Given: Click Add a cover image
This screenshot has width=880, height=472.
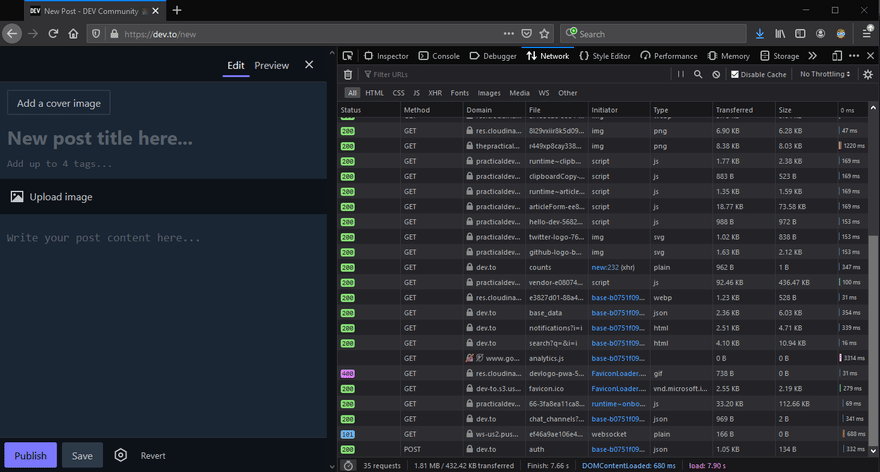Looking at the screenshot, I should pos(59,103).
